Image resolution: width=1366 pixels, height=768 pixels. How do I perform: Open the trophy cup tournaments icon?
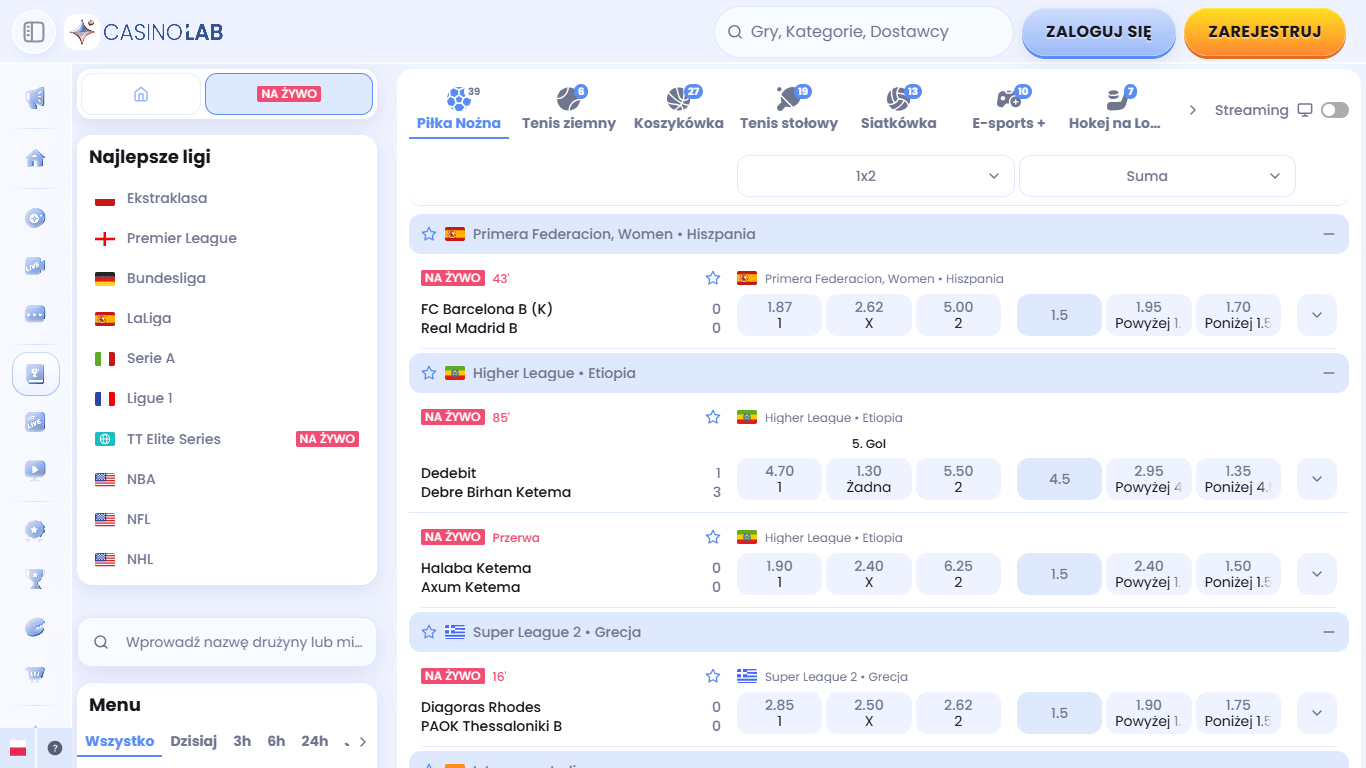pos(35,578)
